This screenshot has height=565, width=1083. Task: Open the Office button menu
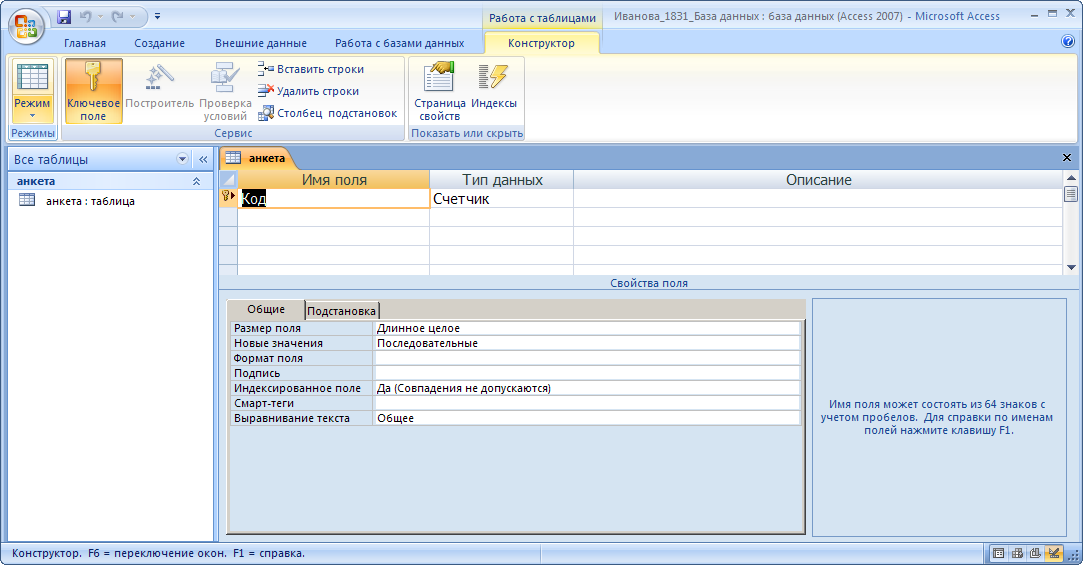pyautogui.click(x=26, y=26)
